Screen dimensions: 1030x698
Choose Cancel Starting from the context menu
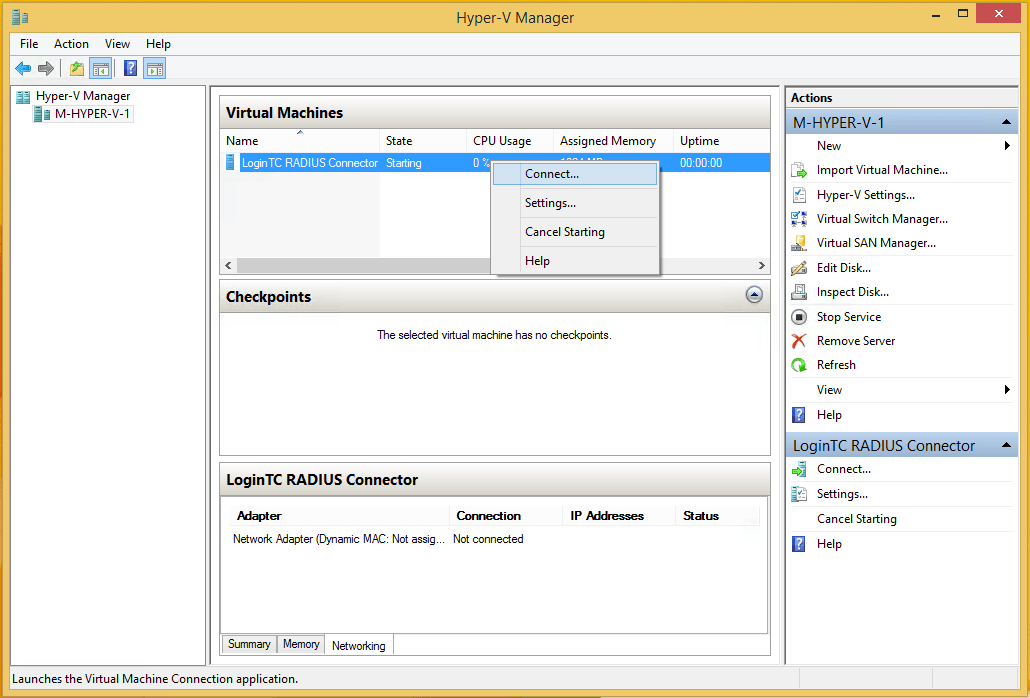pos(575,232)
